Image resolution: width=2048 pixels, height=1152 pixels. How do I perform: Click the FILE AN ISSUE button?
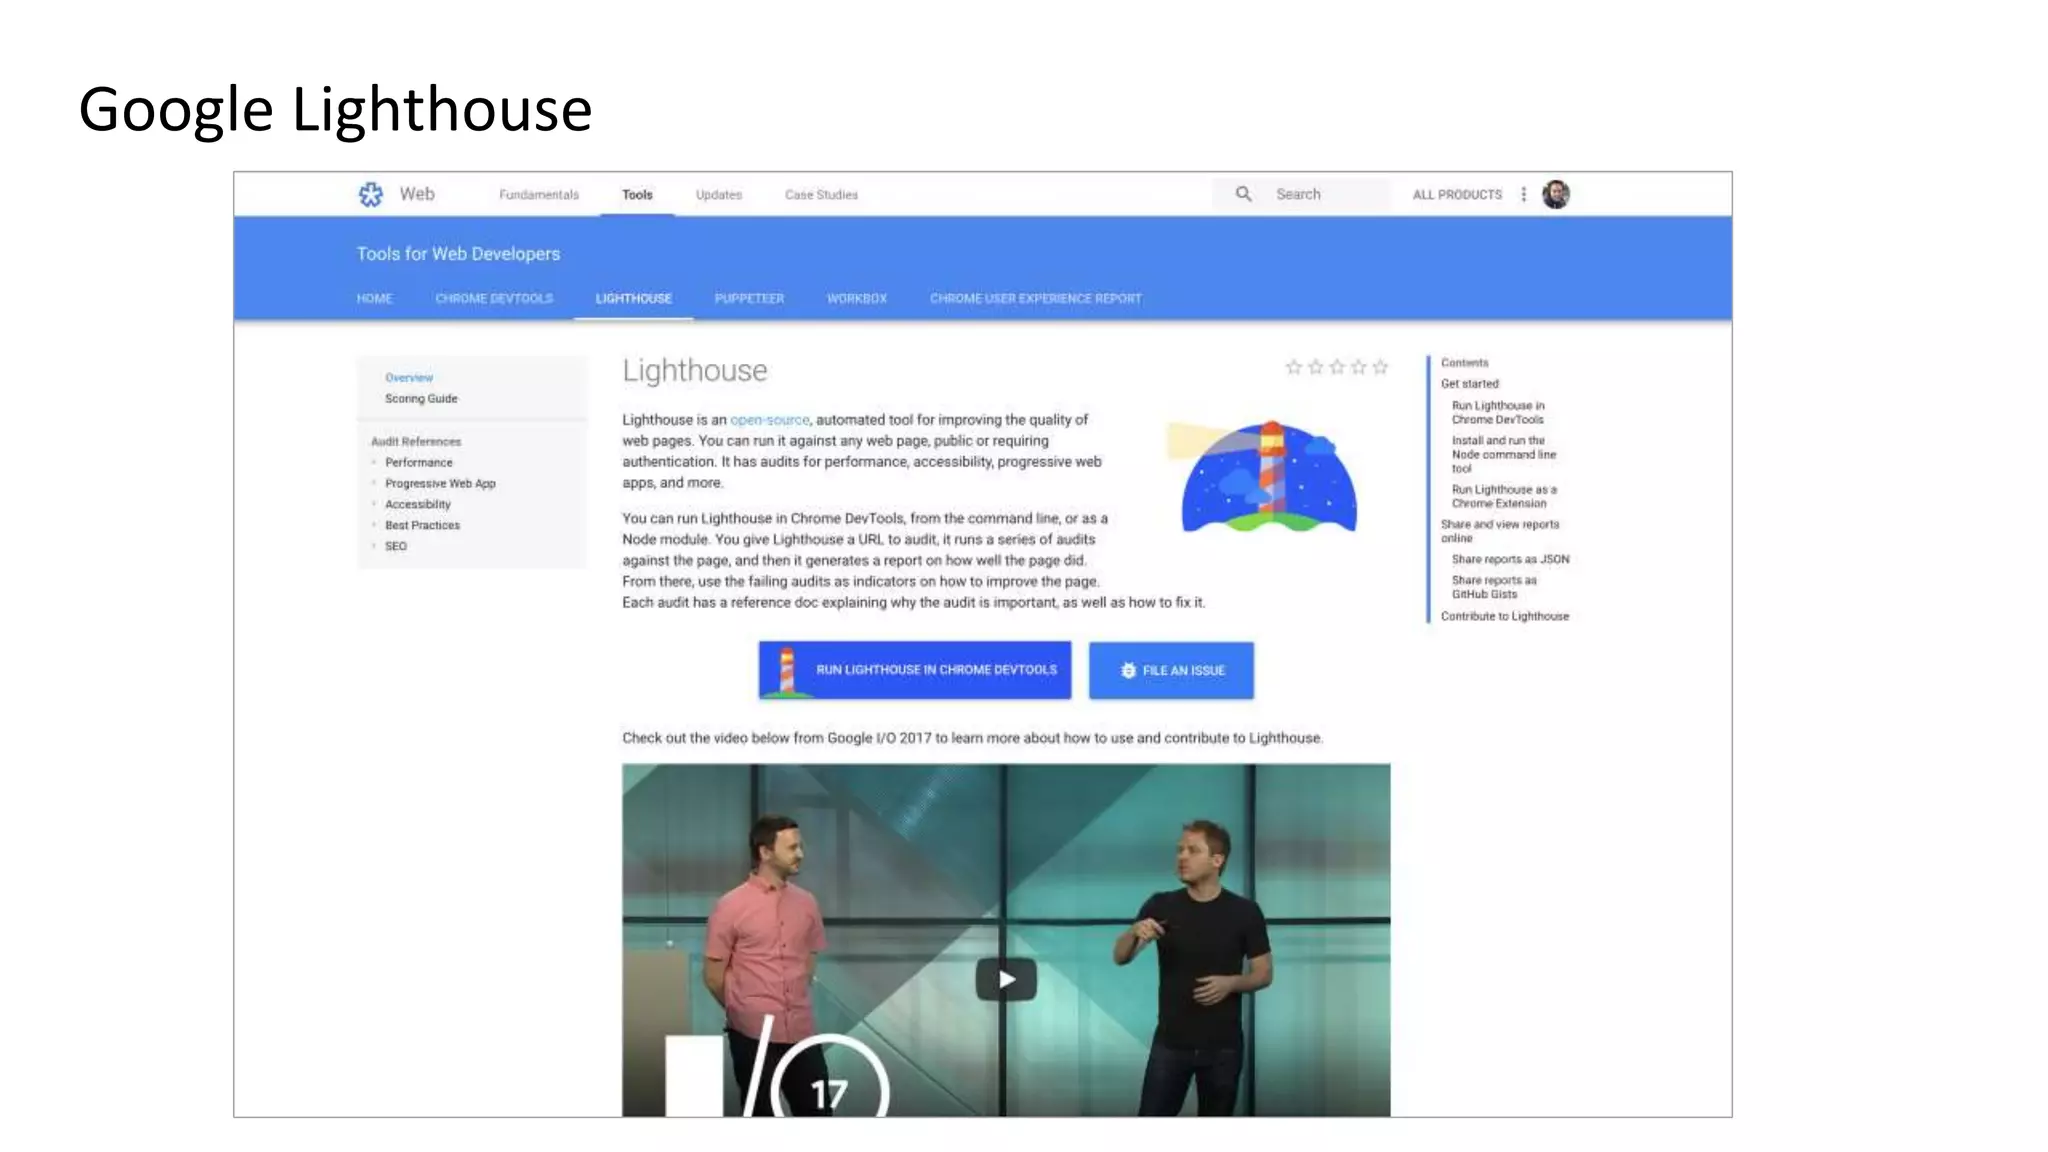point(1171,670)
